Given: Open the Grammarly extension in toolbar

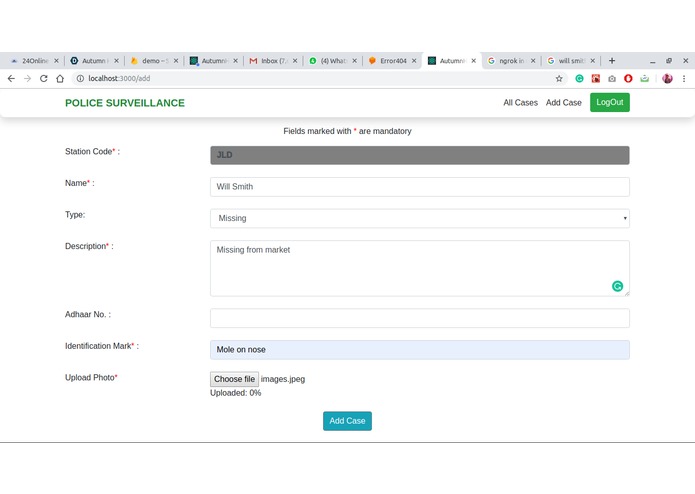Looking at the screenshot, I should point(579,78).
